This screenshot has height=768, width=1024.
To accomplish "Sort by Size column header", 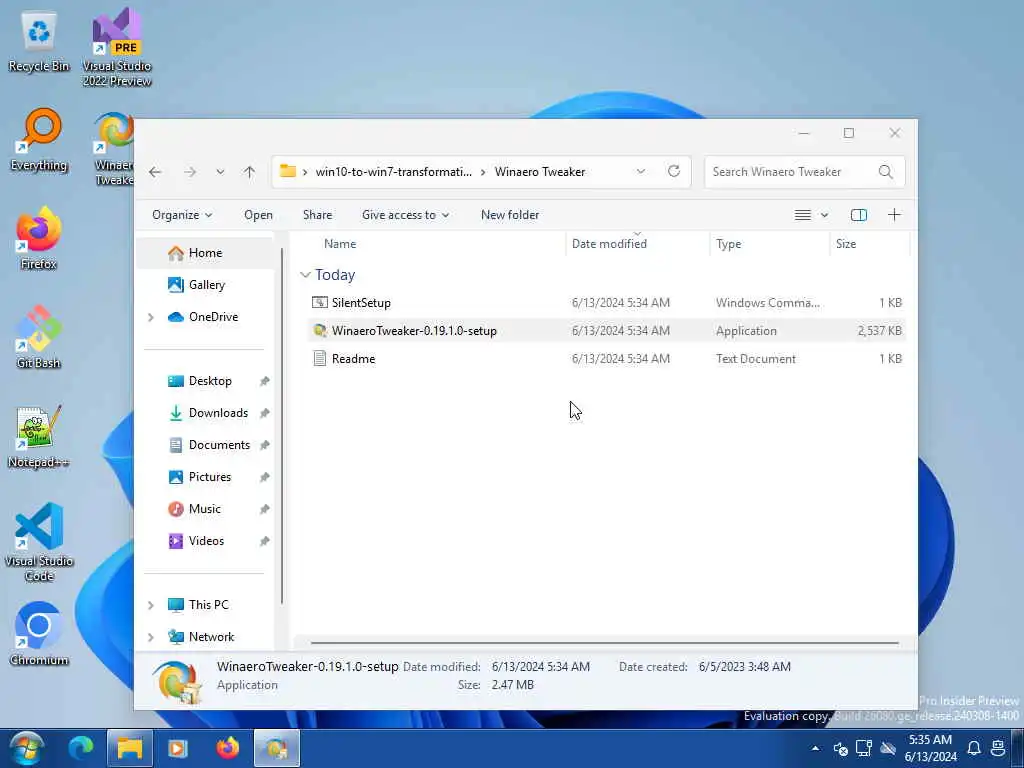I will 869,244.
